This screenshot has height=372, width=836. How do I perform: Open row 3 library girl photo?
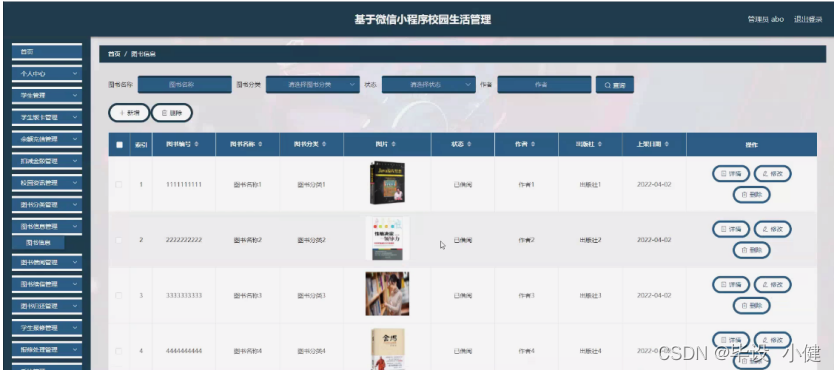[x=388, y=294]
